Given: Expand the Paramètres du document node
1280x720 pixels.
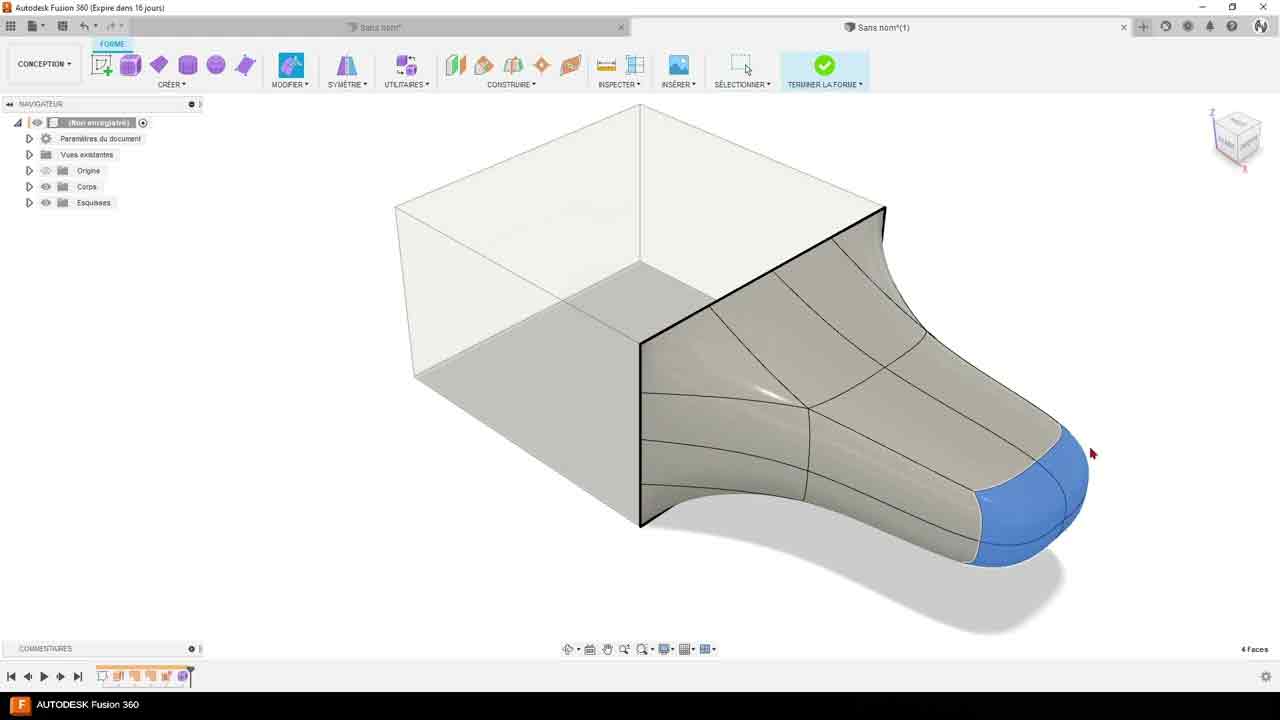Looking at the screenshot, I should tap(29, 139).
